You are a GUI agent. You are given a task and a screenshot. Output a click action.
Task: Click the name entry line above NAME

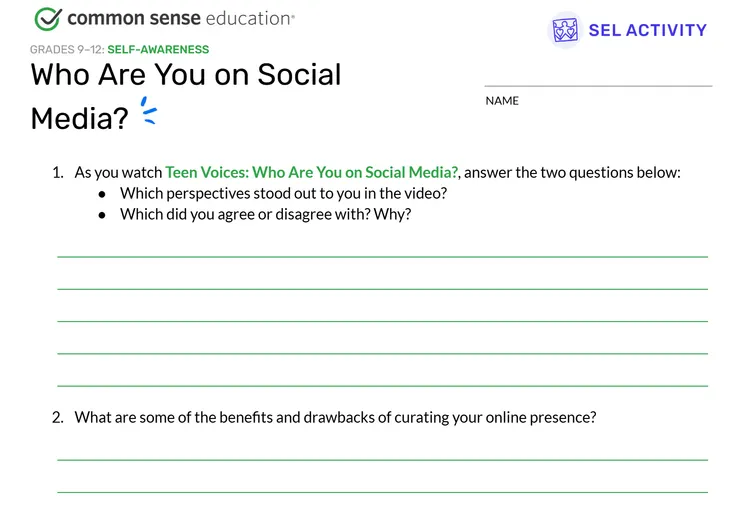[598, 84]
